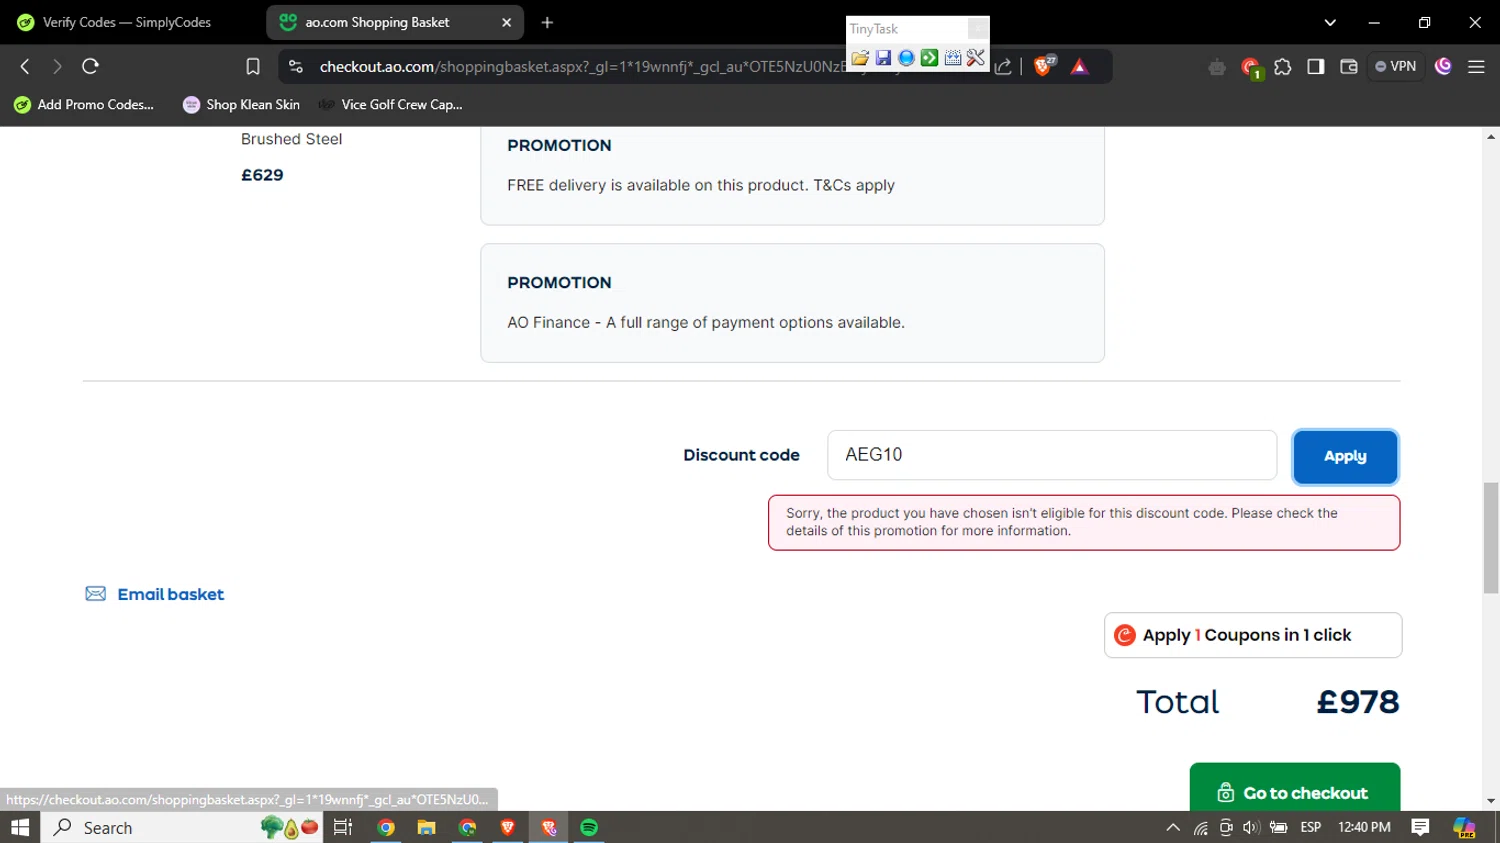Screen dimensions: 1500x843
Task: Open the ESP language input indicator
Action: 1311,827
